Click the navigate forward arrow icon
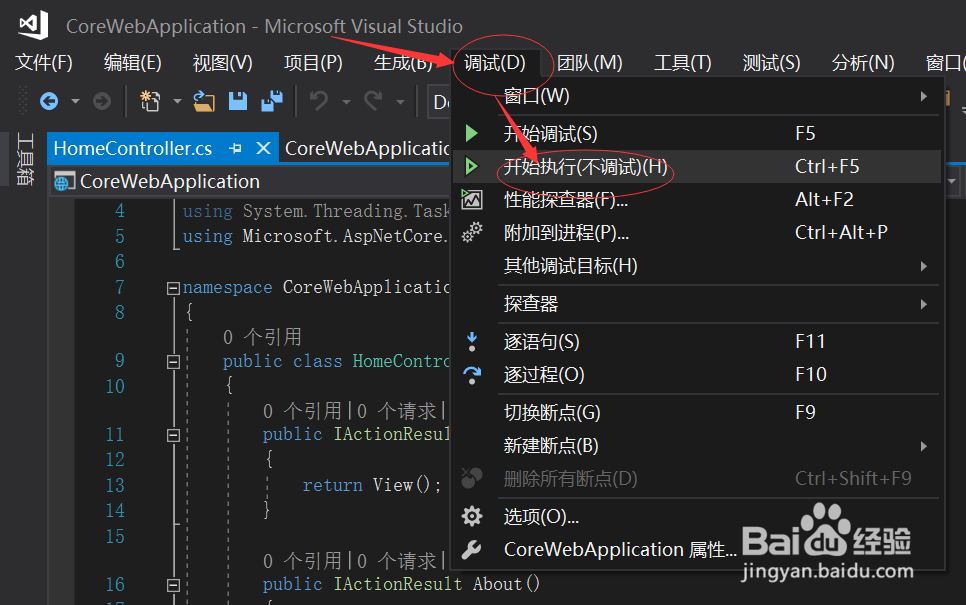 tap(102, 100)
